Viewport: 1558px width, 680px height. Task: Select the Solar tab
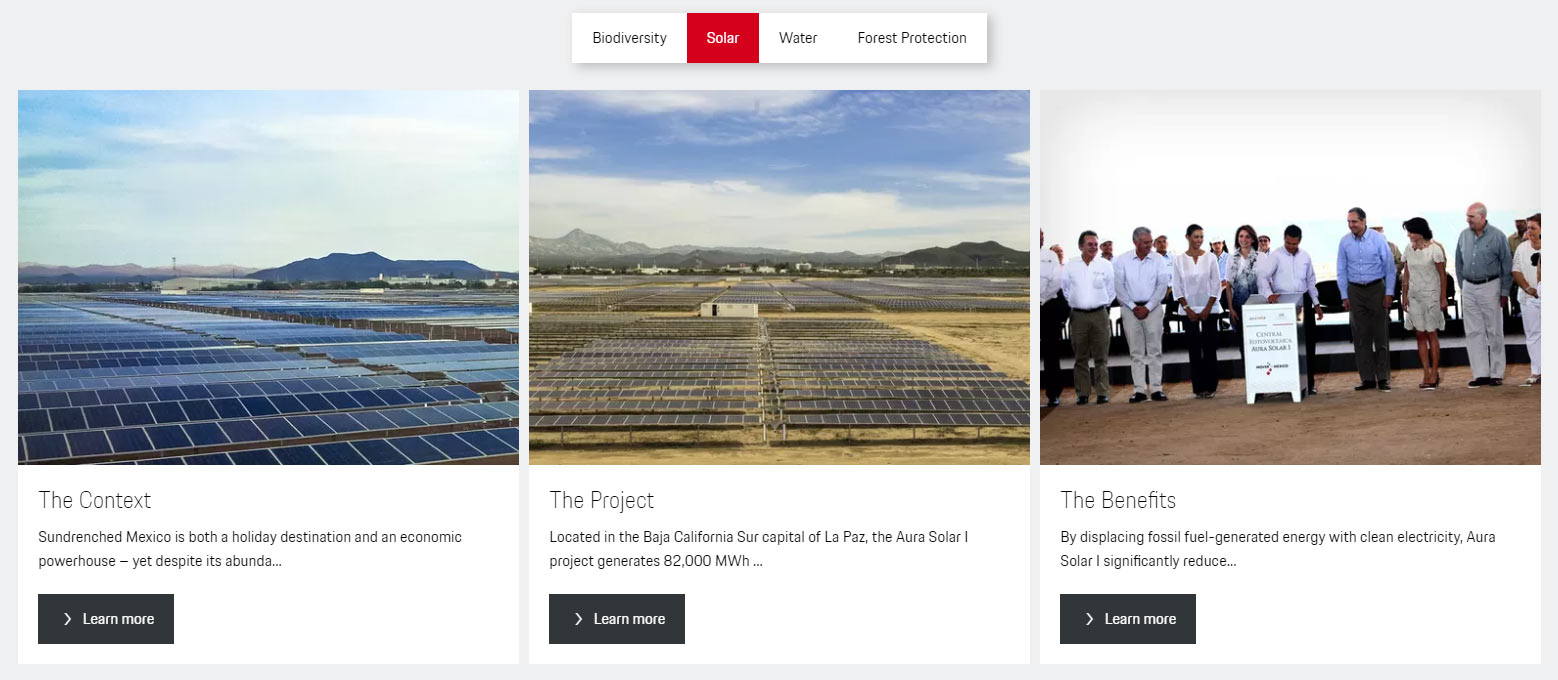722,38
